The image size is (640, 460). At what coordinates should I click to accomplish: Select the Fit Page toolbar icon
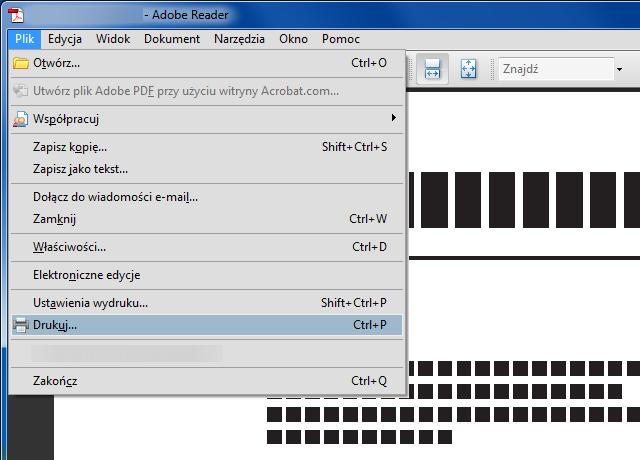tap(468, 69)
